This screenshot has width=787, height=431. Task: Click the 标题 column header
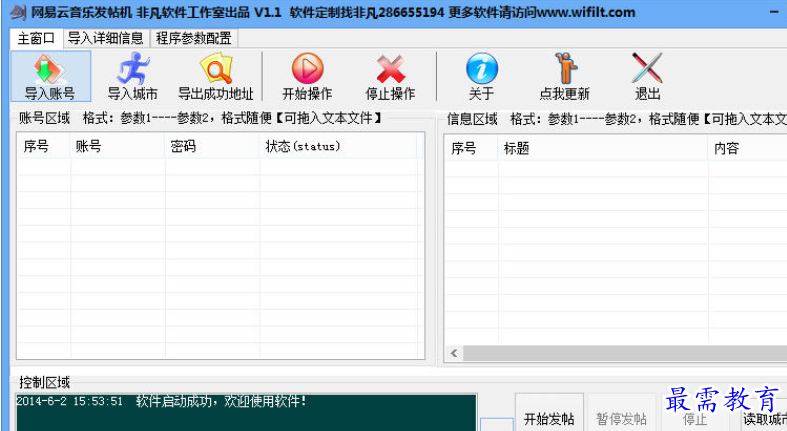tap(603, 148)
